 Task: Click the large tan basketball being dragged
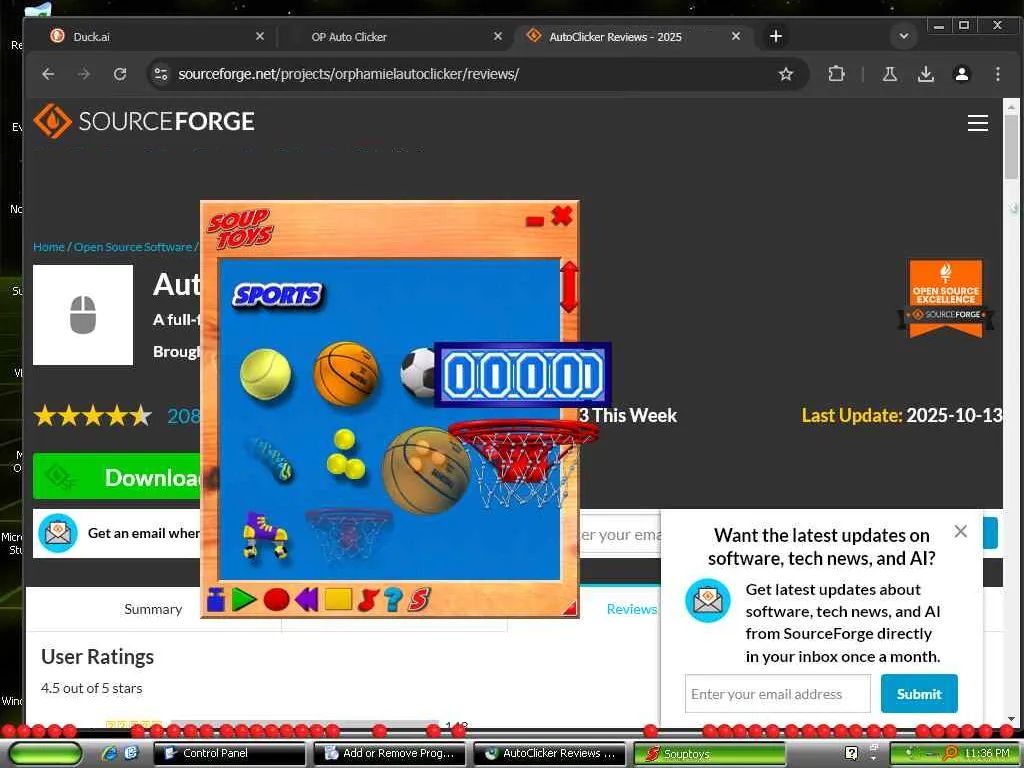click(x=425, y=470)
